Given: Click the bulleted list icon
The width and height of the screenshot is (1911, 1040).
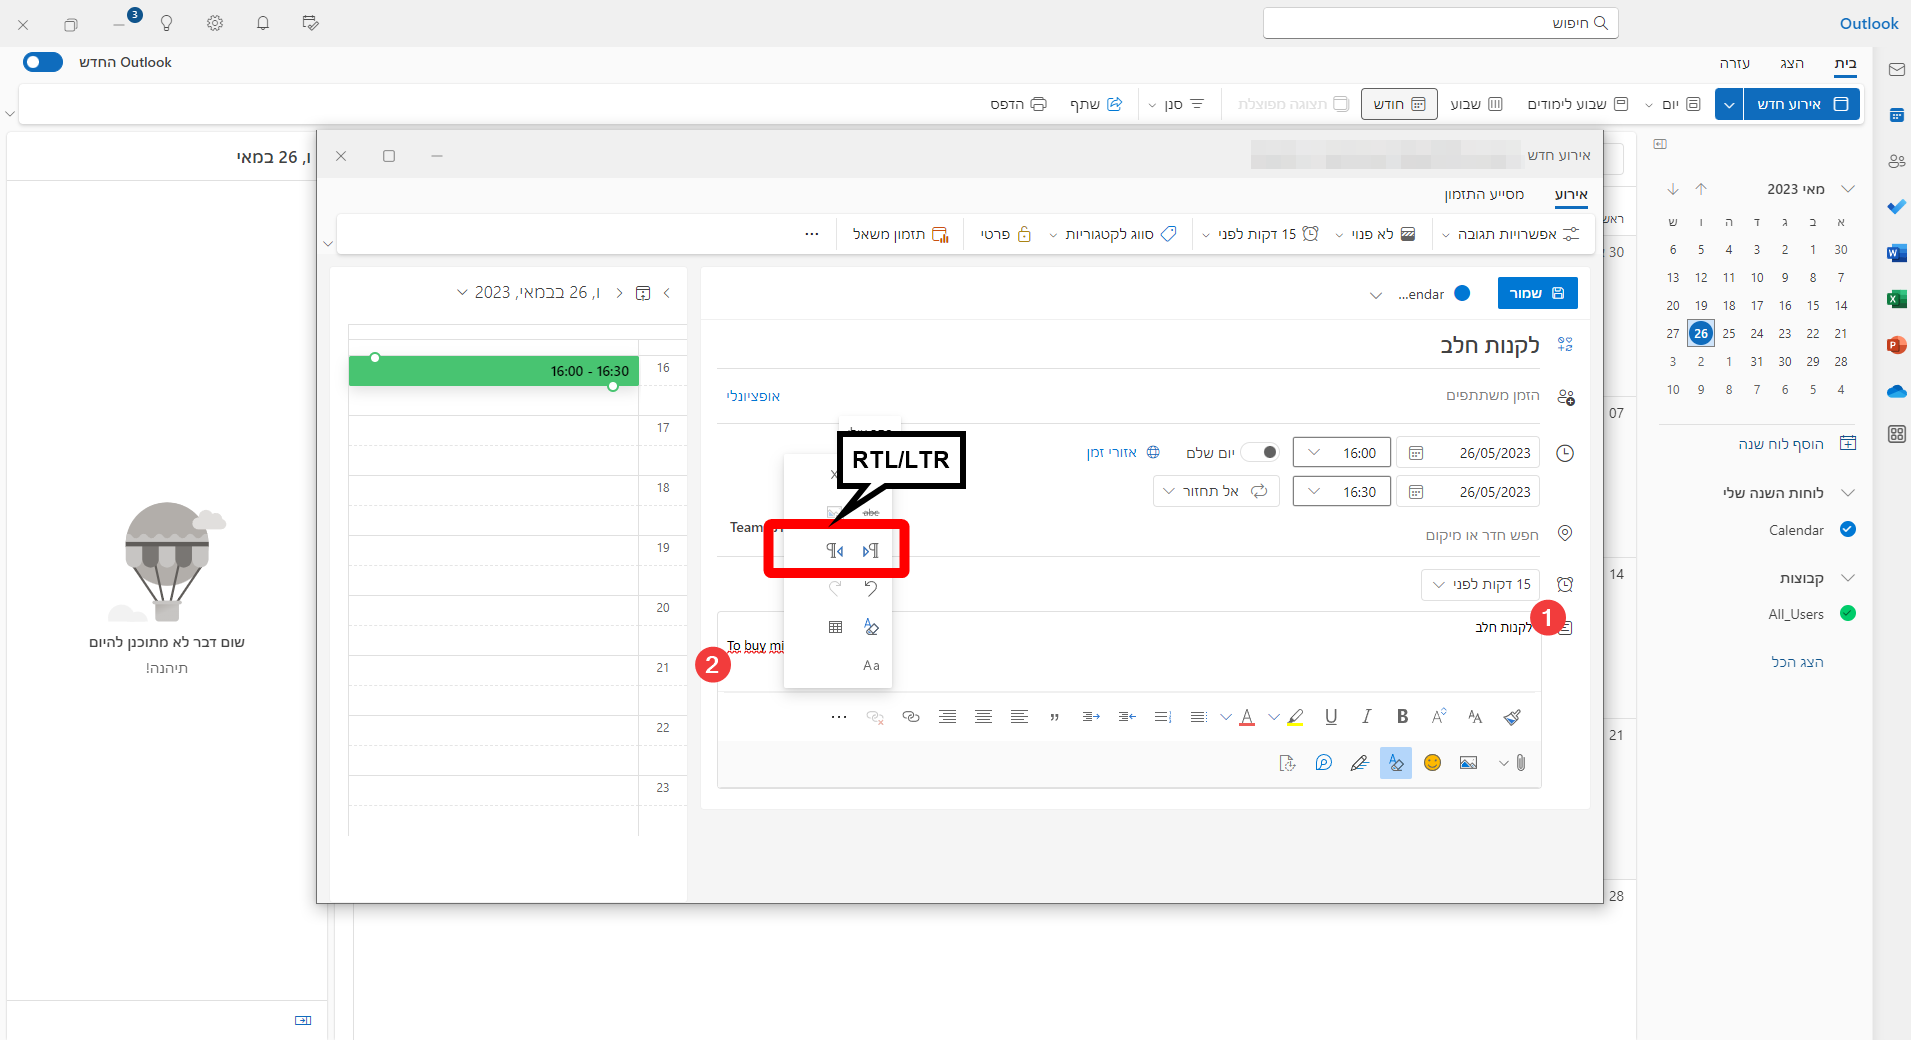Looking at the screenshot, I should (1198, 716).
